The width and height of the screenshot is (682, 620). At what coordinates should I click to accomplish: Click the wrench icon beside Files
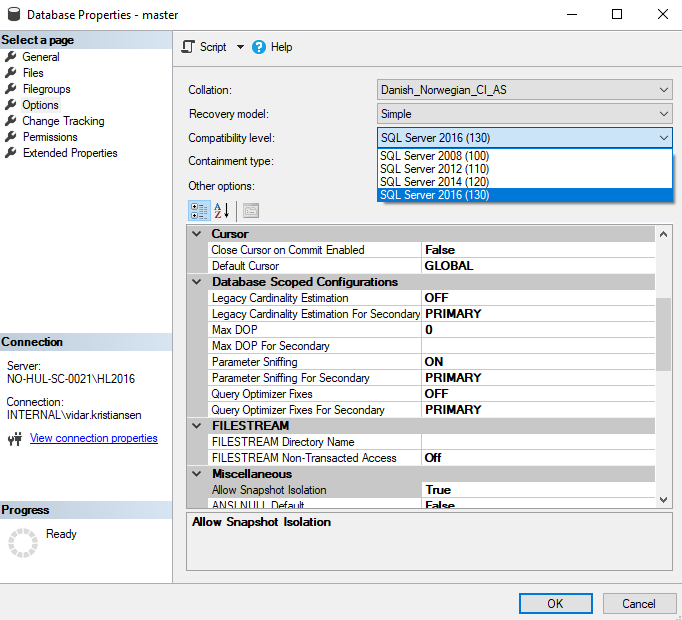point(10,73)
